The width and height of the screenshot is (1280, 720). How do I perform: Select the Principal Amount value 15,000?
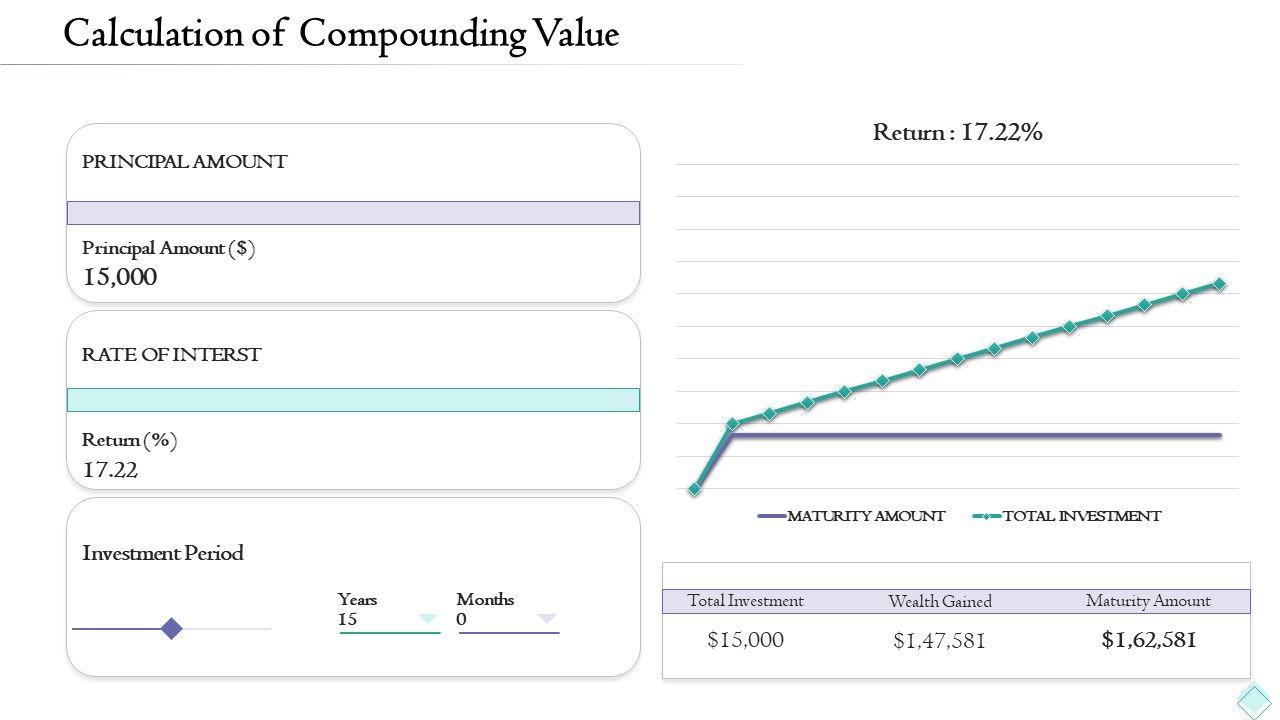120,278
